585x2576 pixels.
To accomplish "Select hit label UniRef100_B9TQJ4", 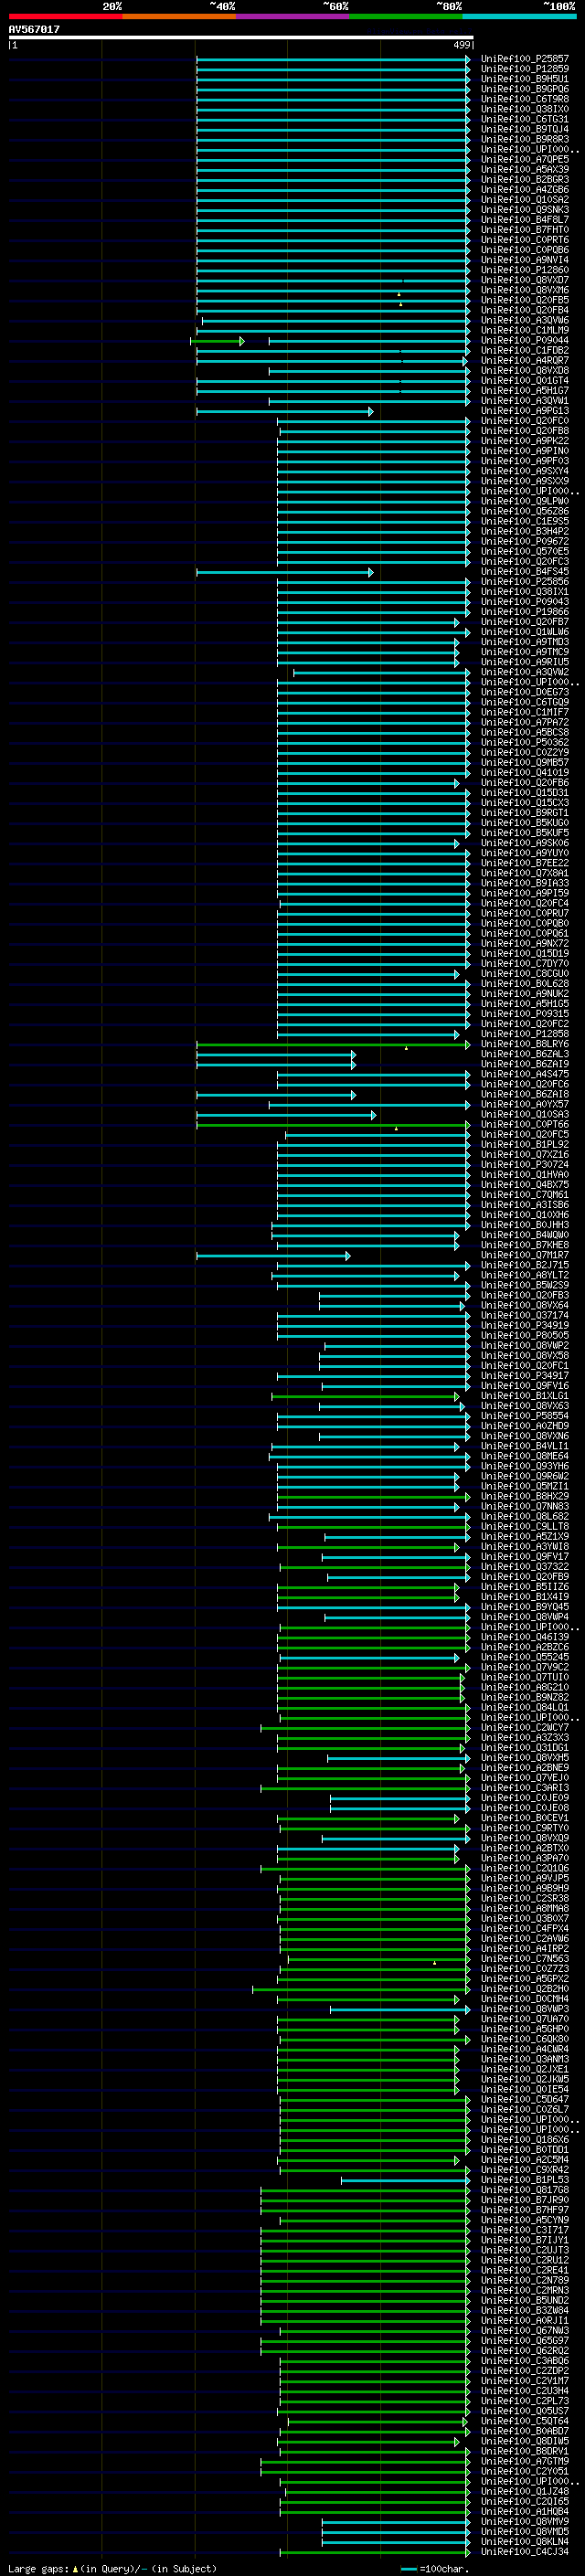I will pos(524,129).
